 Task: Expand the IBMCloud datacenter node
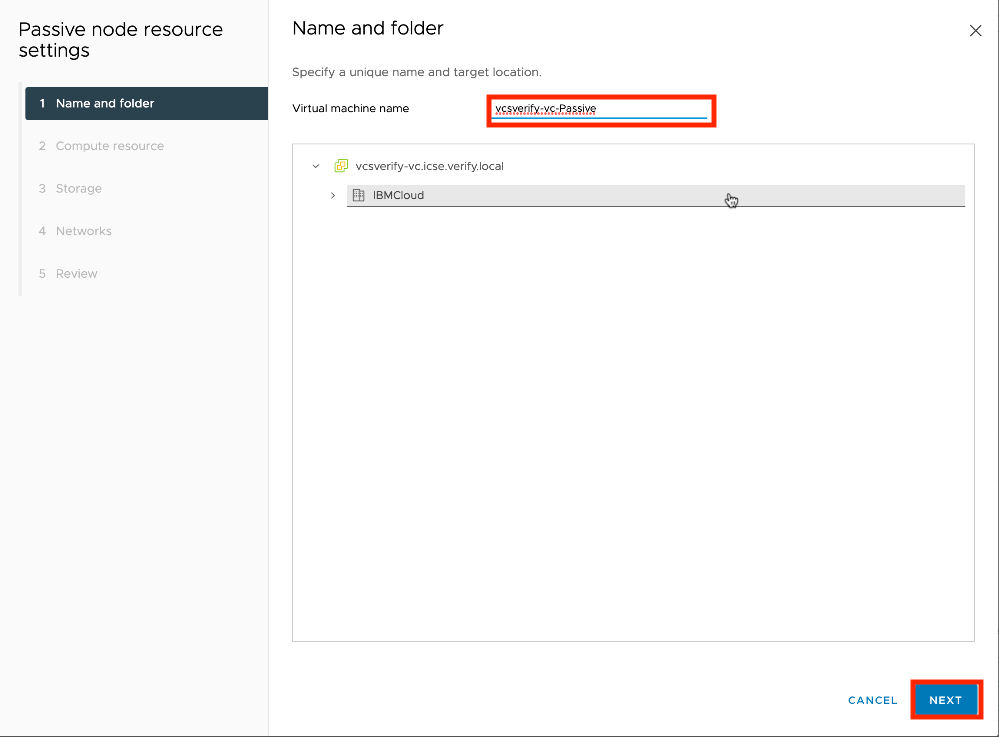click(x=333, y=195)
